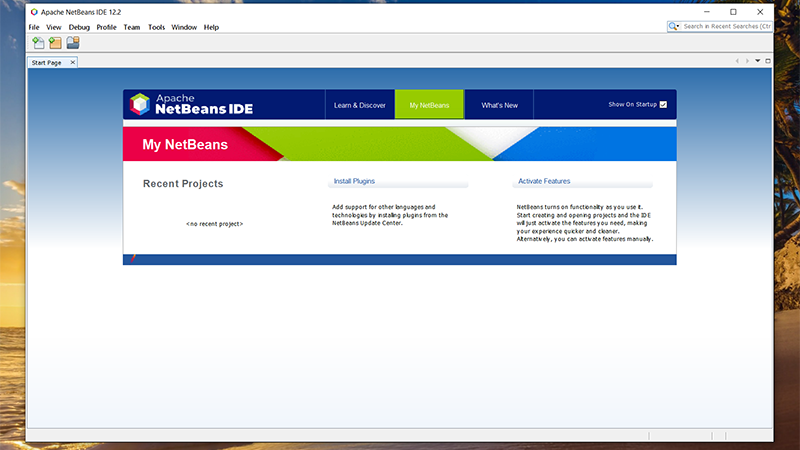The width and height of the screenshot is (800, 450).
Task: Click the Activate Features link
Action: click(x=544, y=181)
